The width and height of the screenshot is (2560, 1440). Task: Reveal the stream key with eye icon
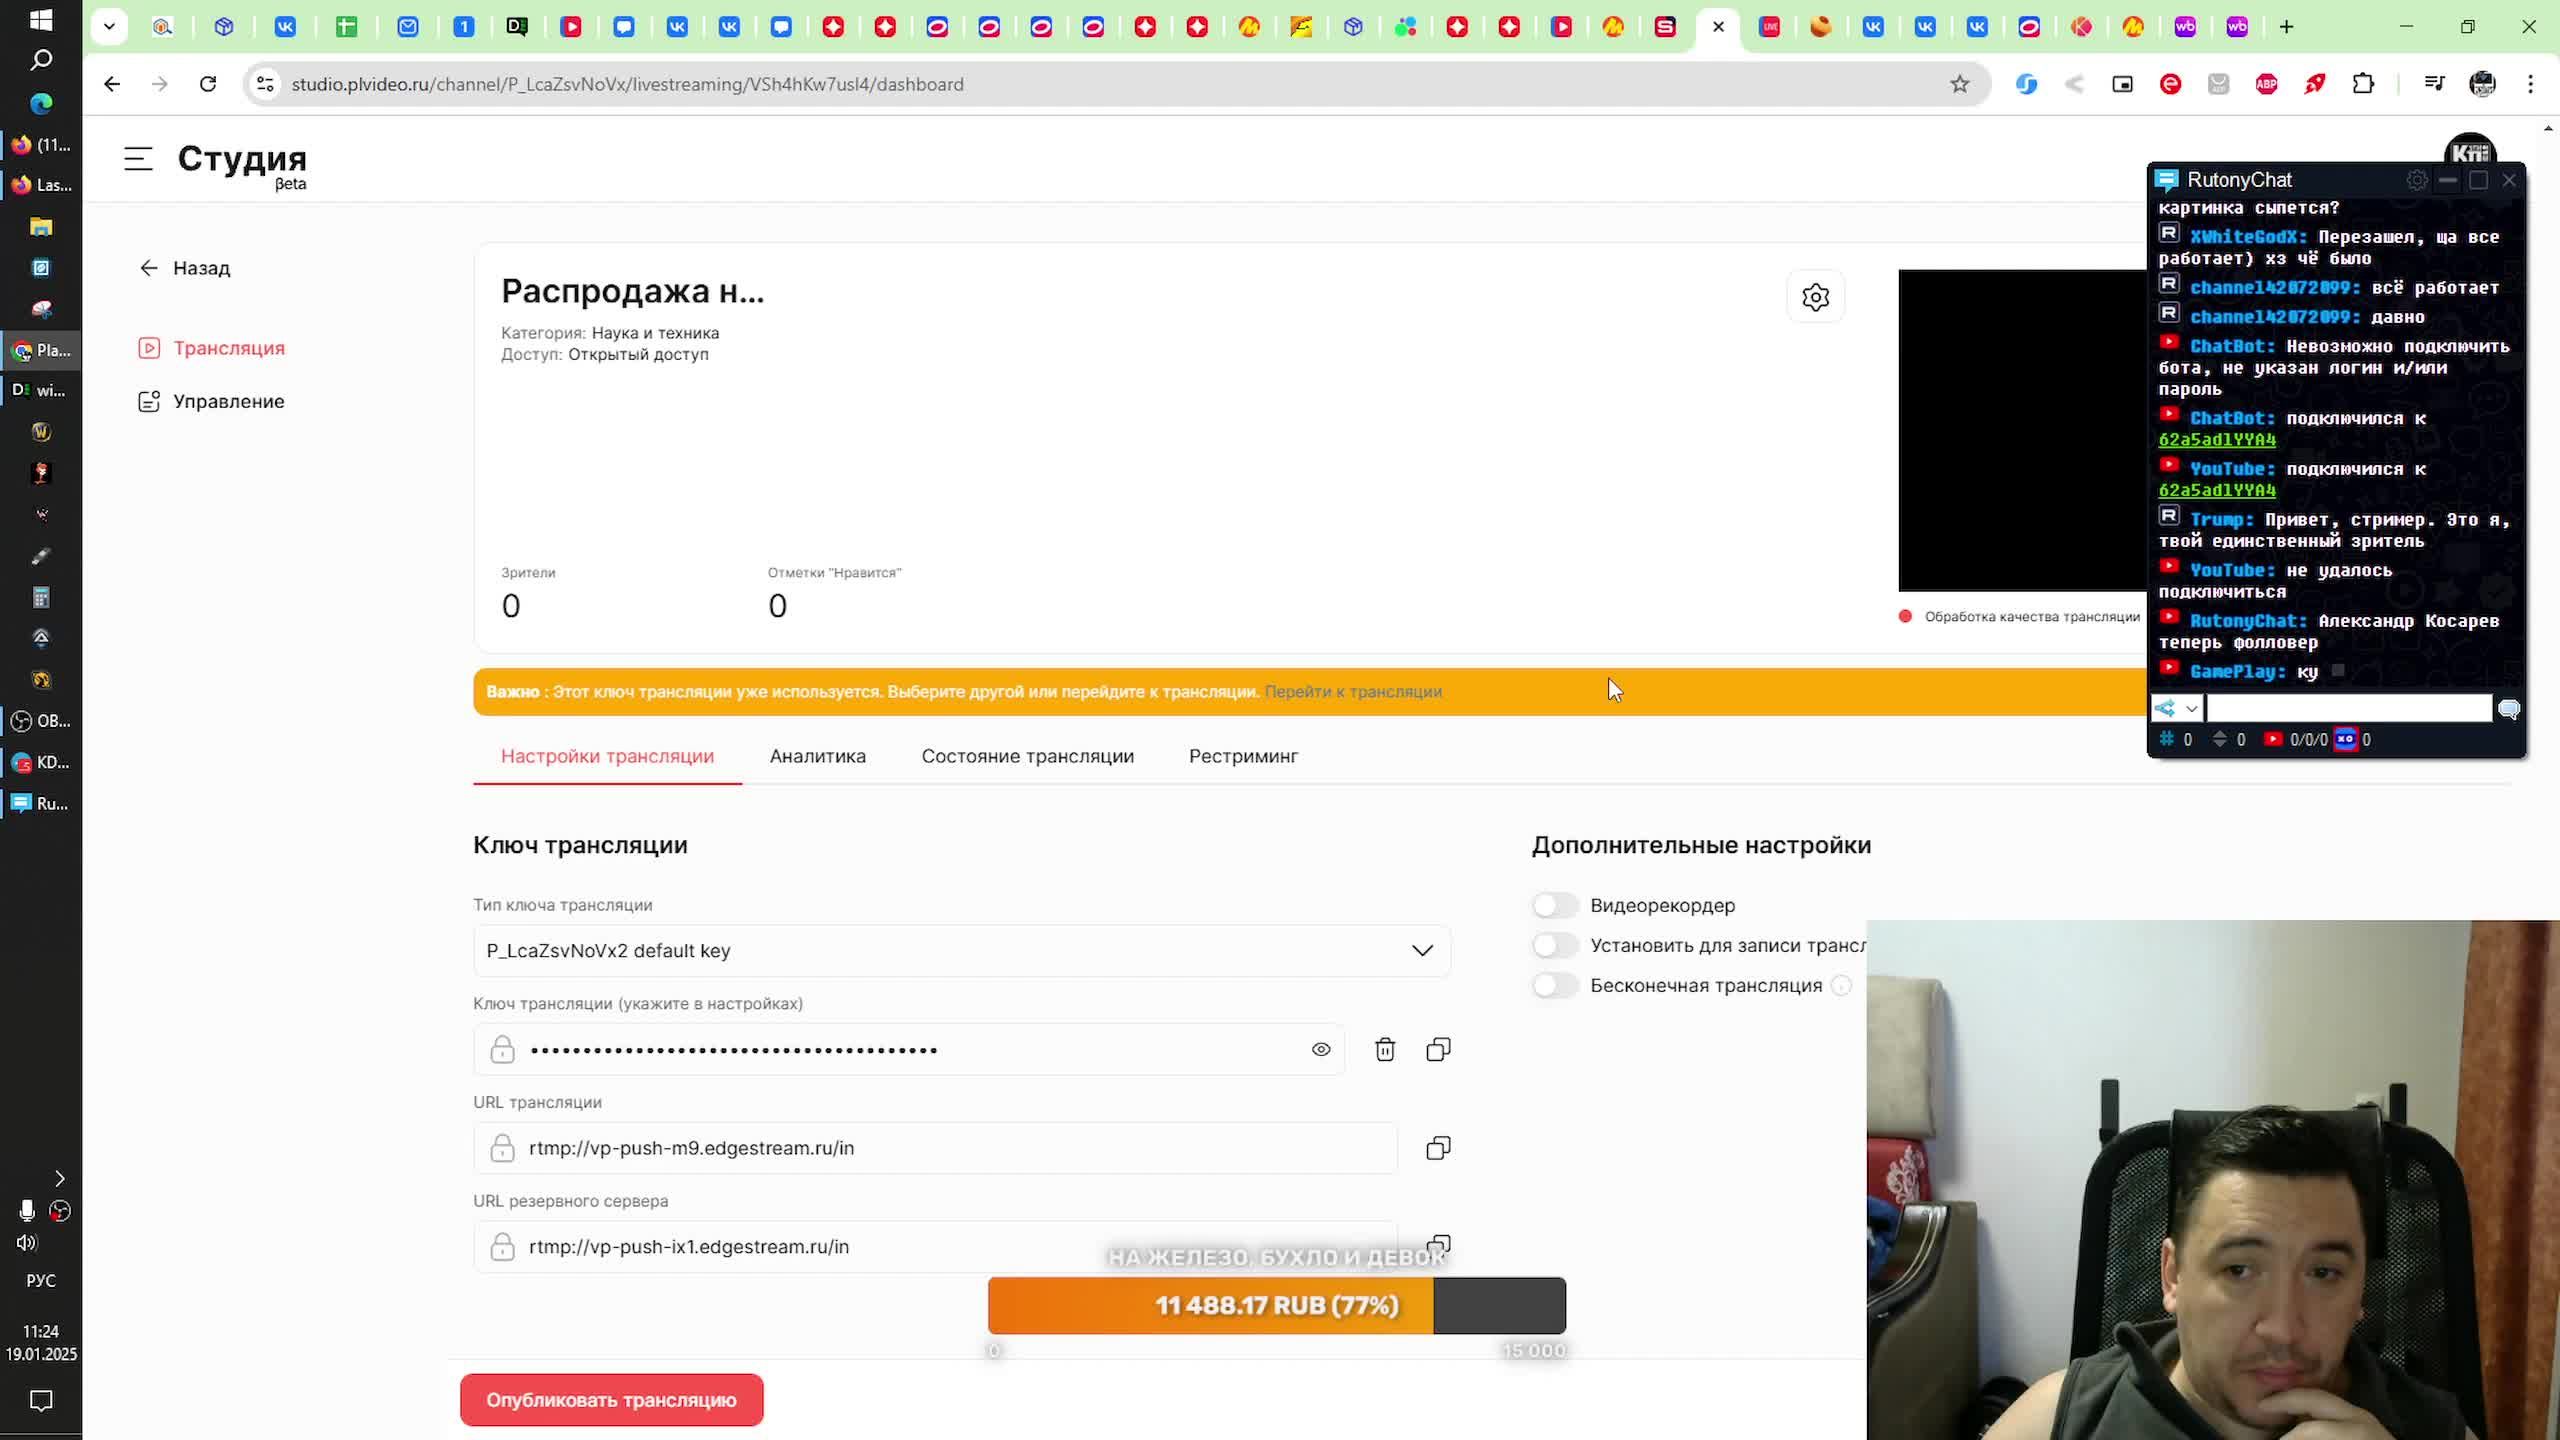1320,1049
